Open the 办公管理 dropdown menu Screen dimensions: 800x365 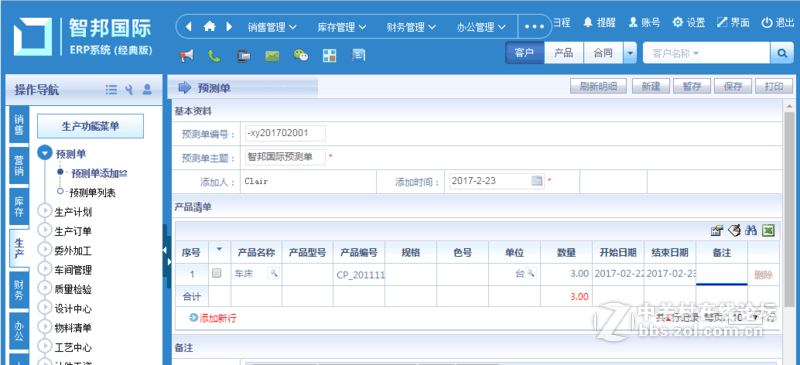pos(481,27)
